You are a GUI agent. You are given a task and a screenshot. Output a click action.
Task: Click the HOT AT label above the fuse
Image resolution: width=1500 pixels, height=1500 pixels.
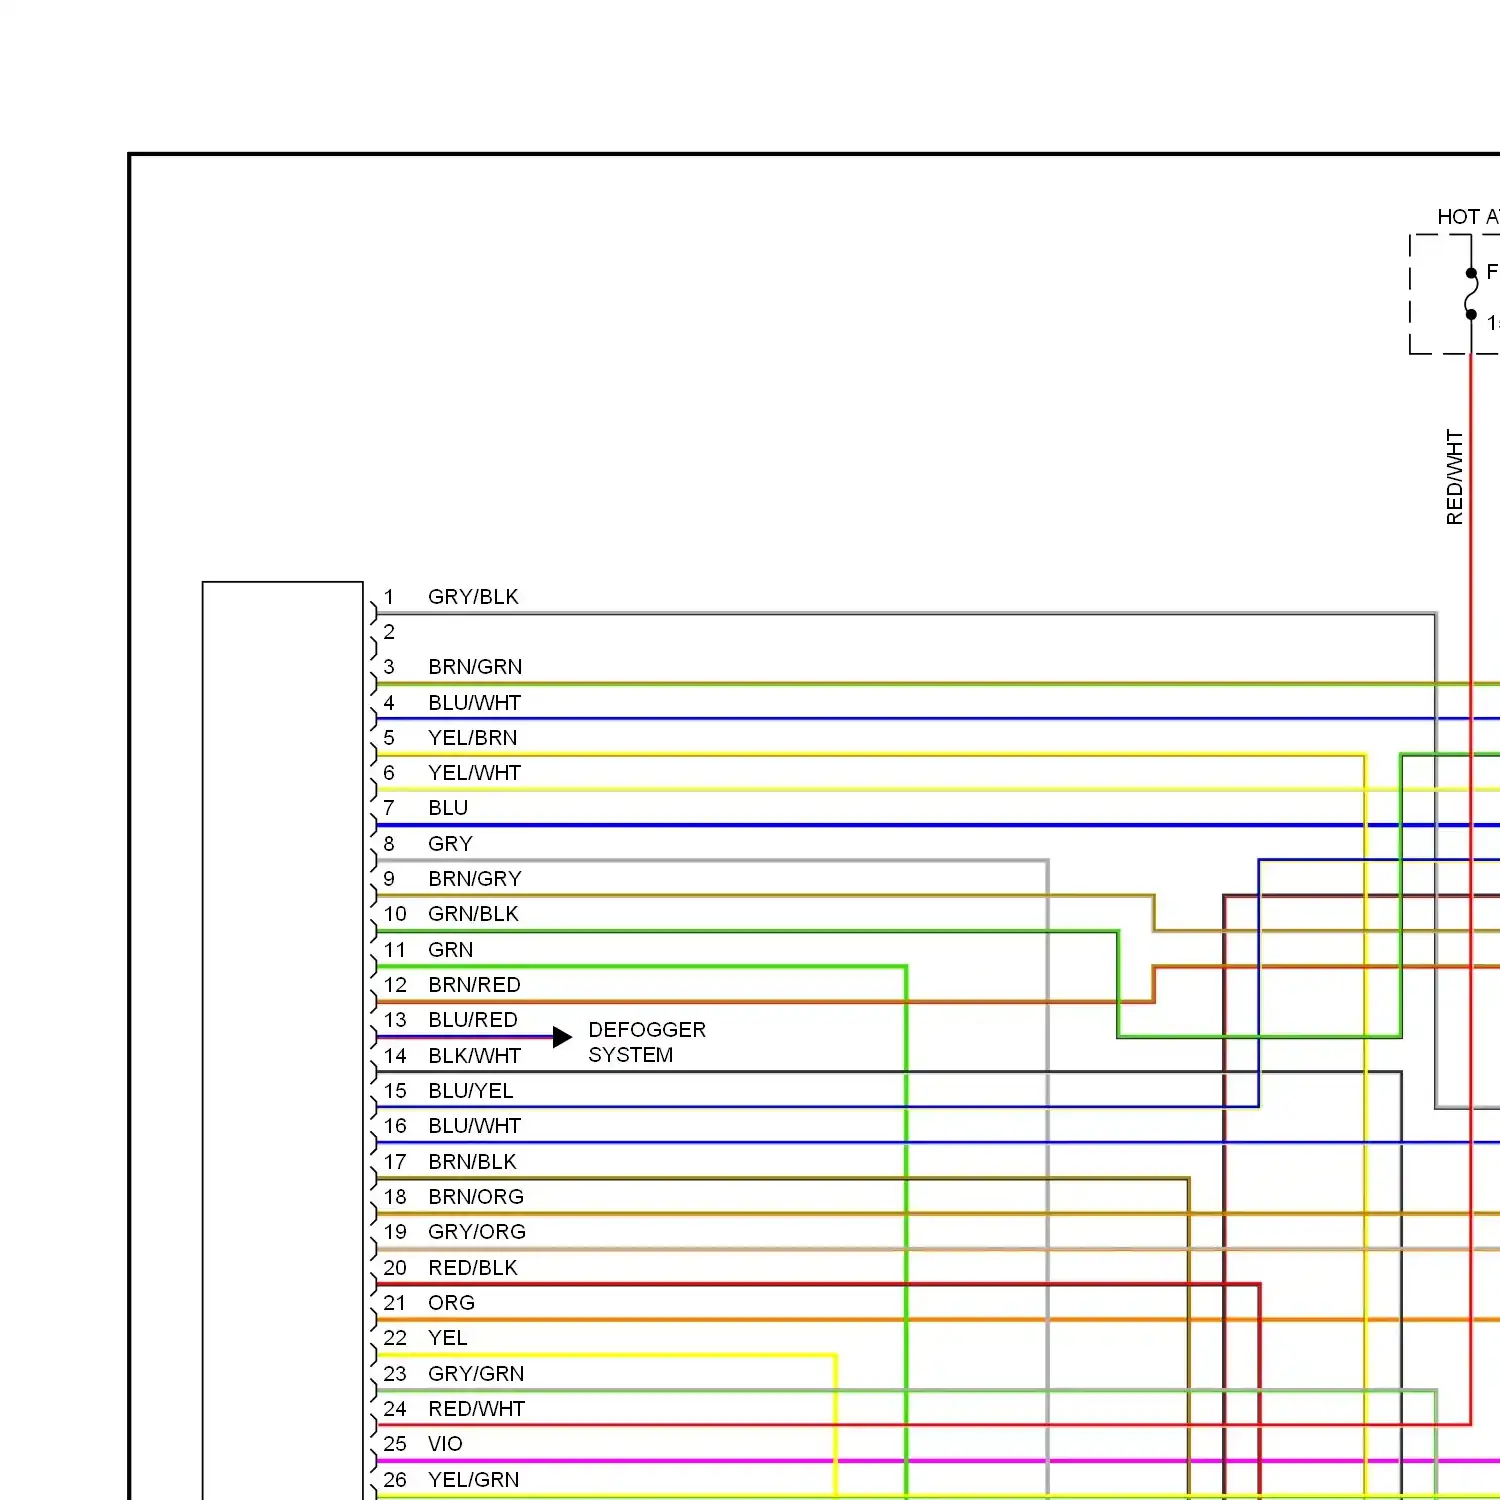1468,217
